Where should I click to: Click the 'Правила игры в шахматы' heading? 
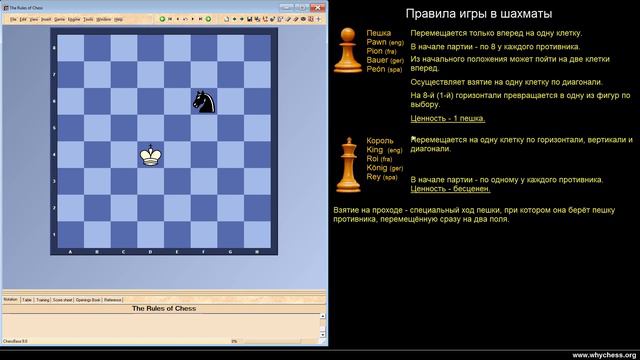[479, 13]
